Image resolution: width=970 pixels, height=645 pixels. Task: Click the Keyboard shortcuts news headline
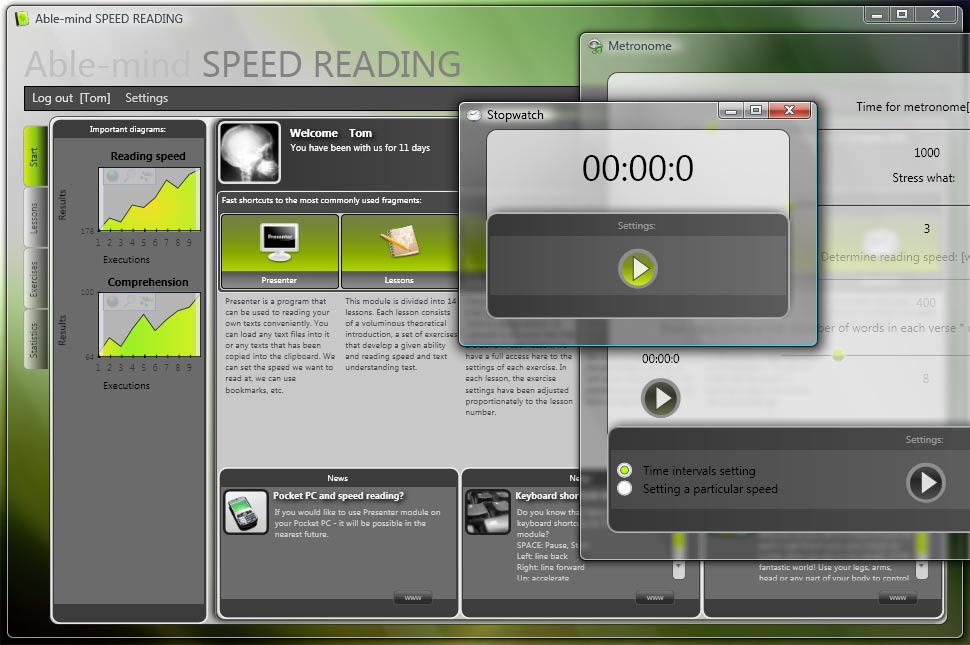(547, 496)
